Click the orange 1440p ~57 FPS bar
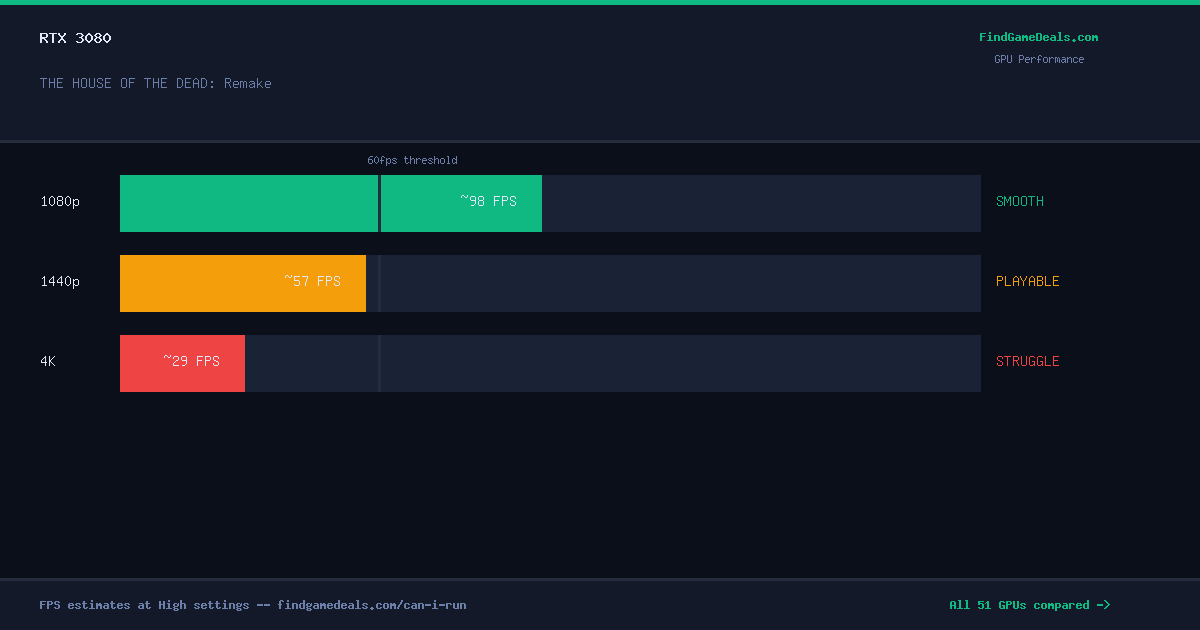Viewport: 1200px width, 630px height. 243,283
